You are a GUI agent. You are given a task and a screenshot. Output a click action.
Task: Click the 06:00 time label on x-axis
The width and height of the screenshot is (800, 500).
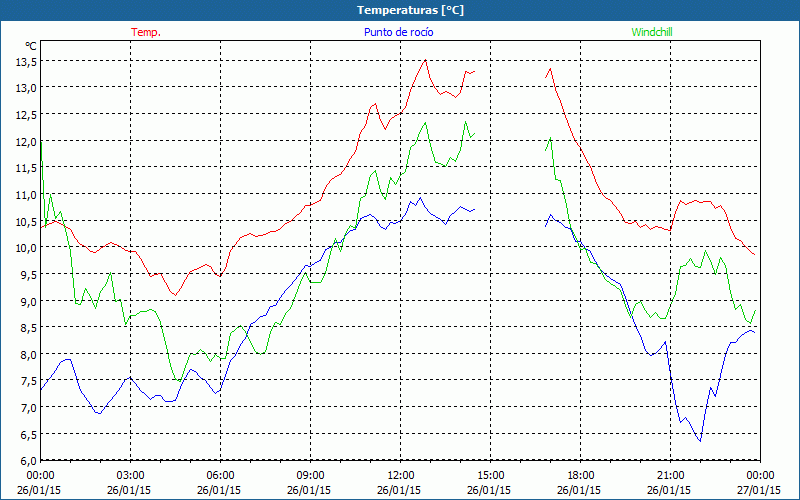pyautogui.click(x=219, y=476)
